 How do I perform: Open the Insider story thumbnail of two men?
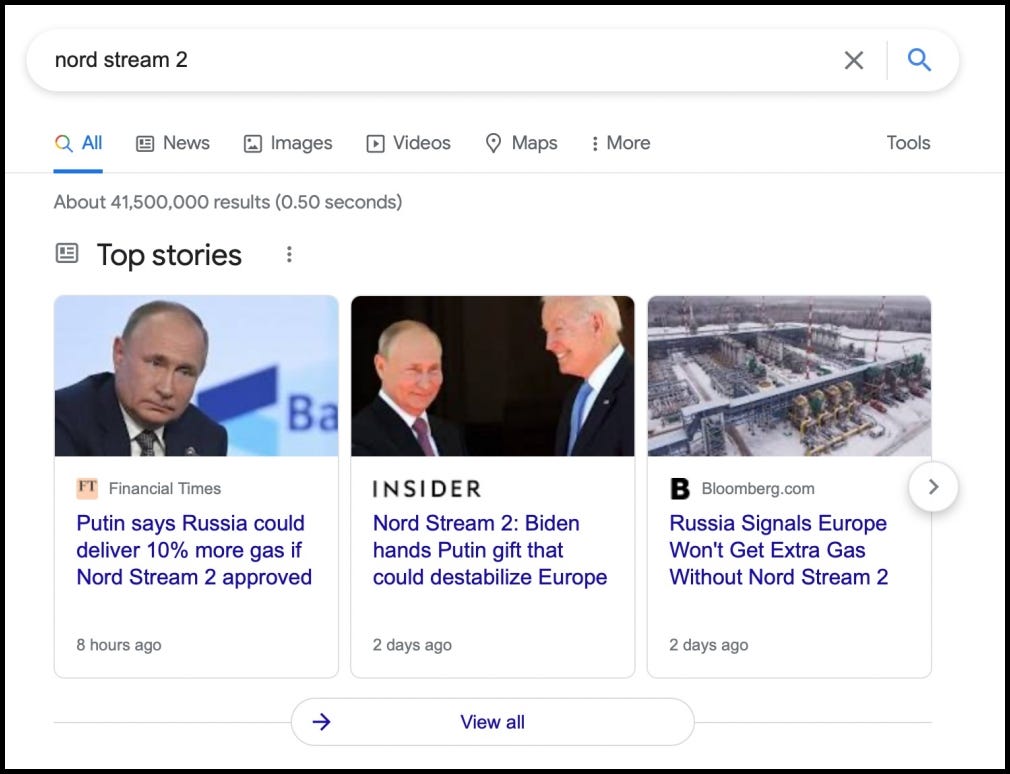pyautogui.click(x=493, y=376)
